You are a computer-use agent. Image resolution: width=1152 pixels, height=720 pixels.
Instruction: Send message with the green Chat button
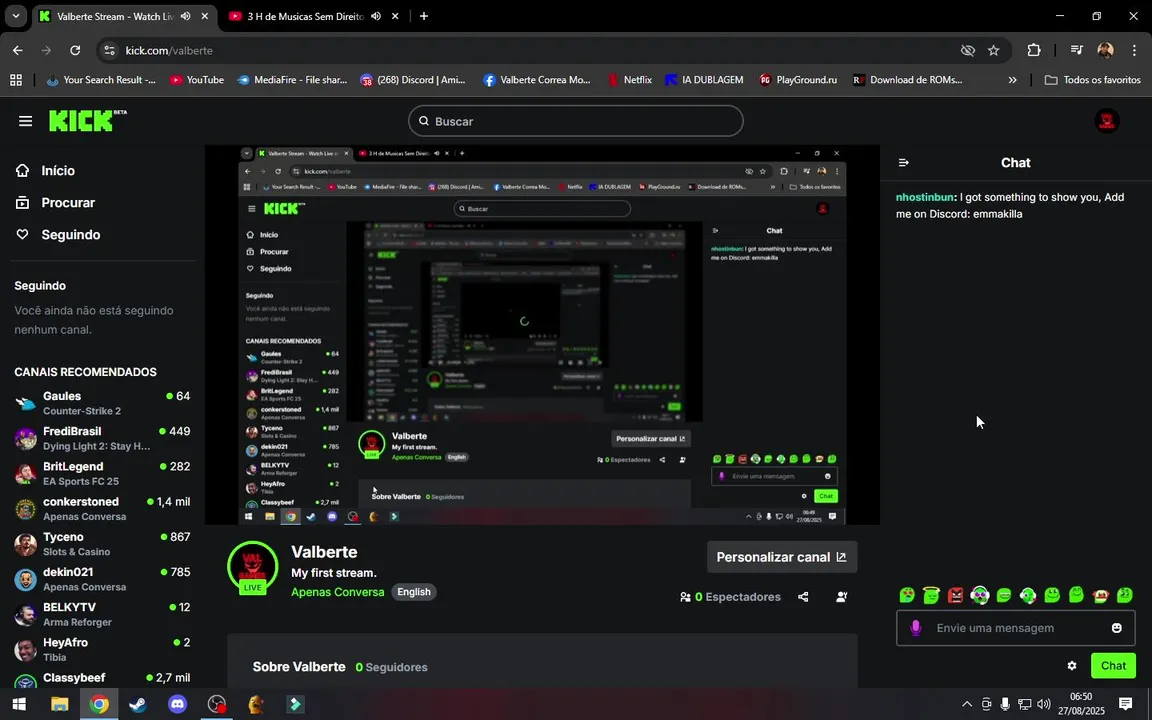[1113, 666]
